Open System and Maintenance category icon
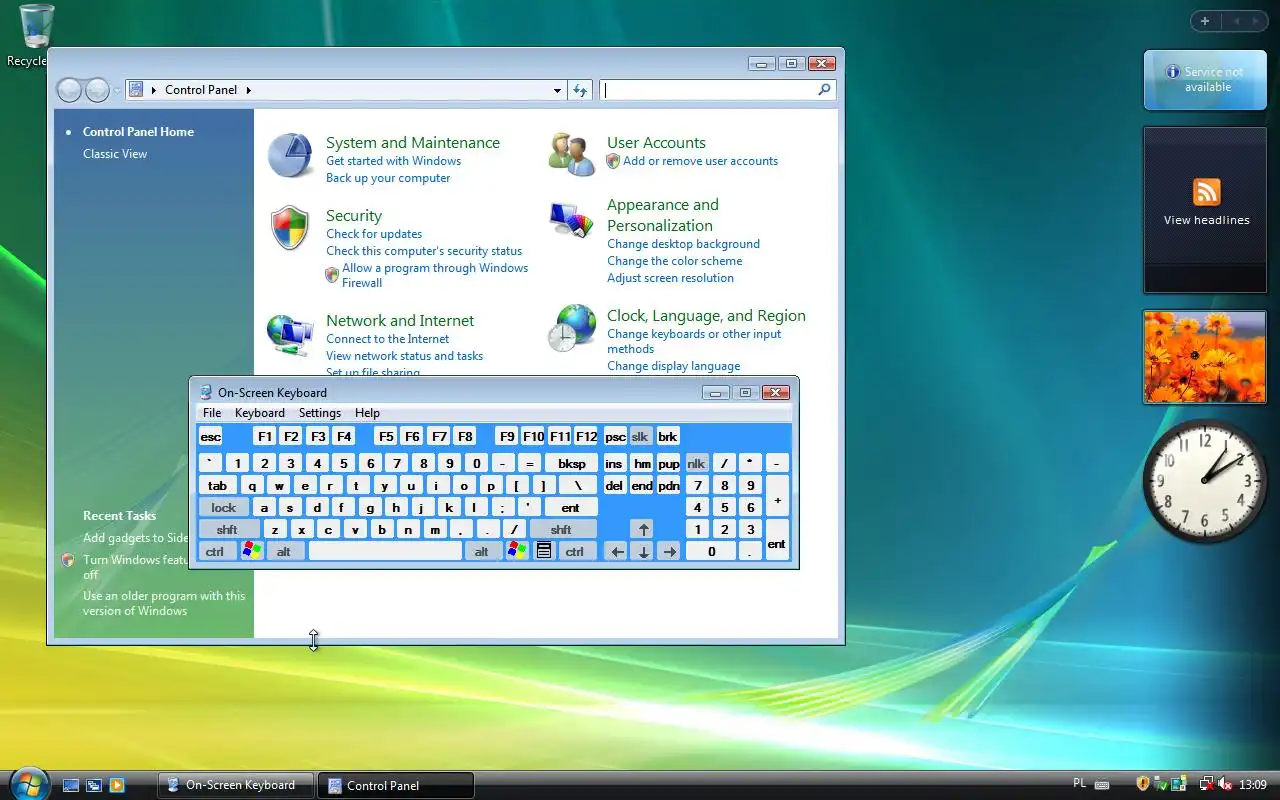1280x800 pixels. click(x=291, y=155)
